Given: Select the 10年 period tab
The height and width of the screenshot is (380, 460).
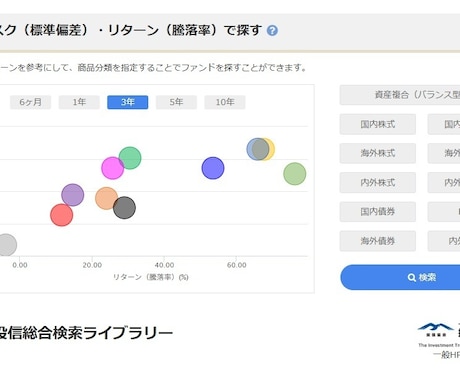Looking at the screenshot, I should coord(225,102).
